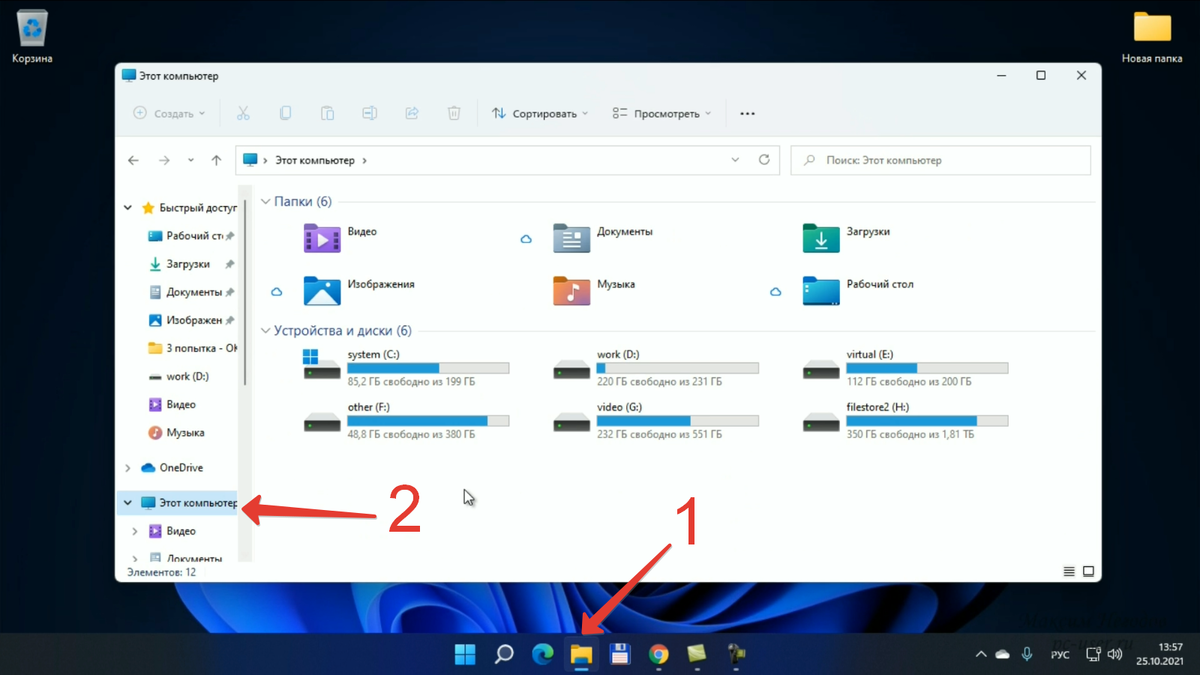The height and width of the screenshot is (675, 1200).
Task: Open Загрузки in quick access sidebar
Action: (x=190, y=264)
